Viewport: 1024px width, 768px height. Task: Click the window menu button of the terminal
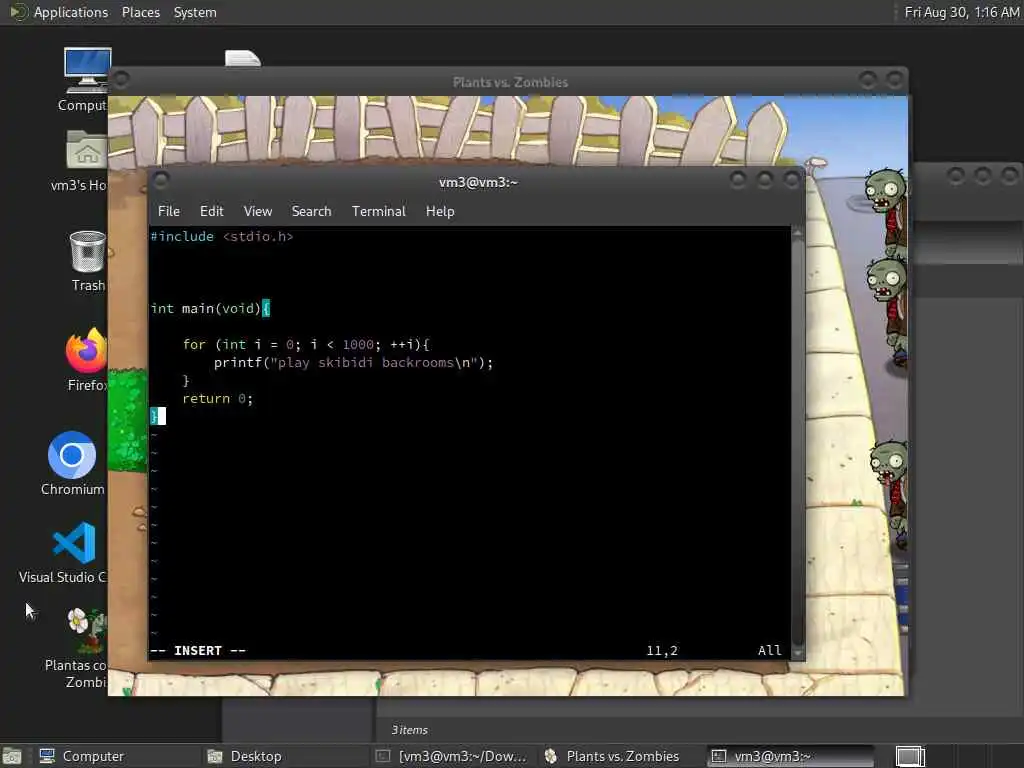coord(161,180)
